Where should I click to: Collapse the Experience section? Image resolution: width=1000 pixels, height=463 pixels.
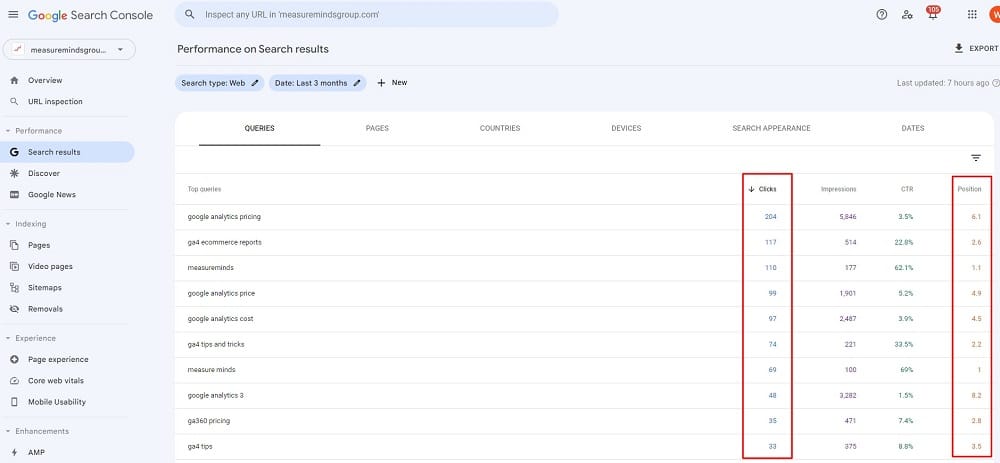point(30,338)
